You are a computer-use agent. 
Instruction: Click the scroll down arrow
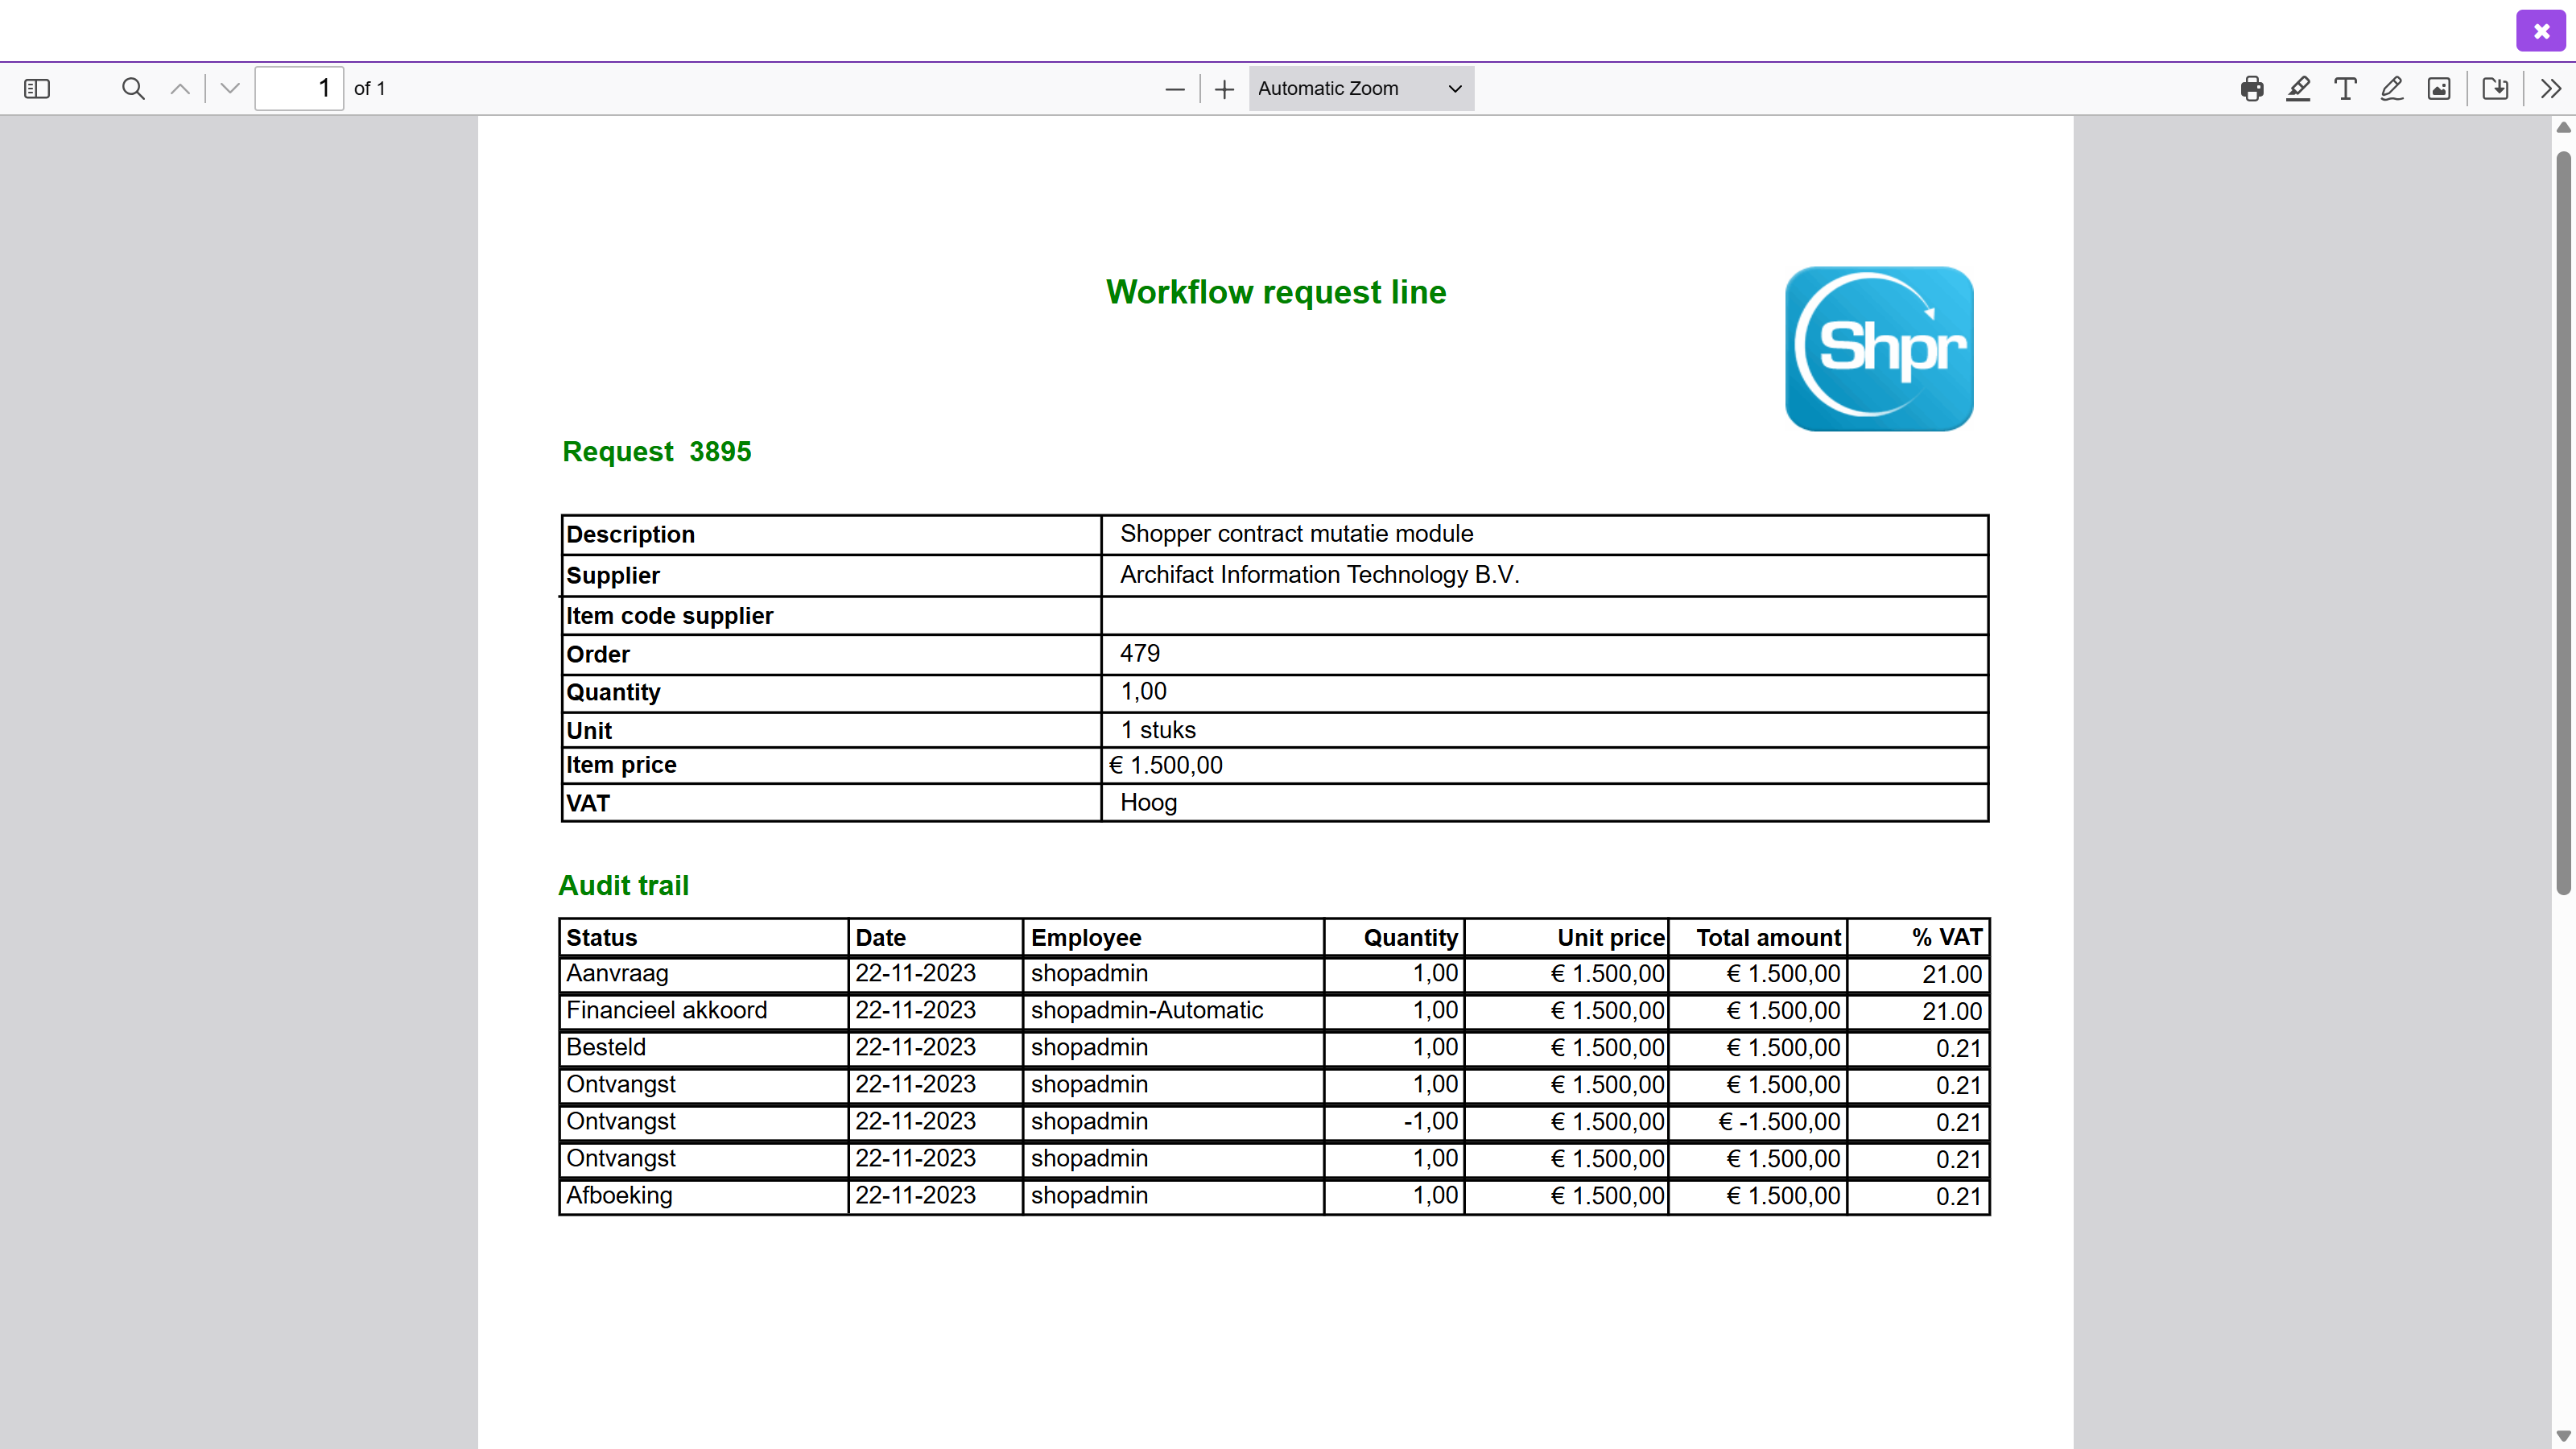tap(2563, 1436)
